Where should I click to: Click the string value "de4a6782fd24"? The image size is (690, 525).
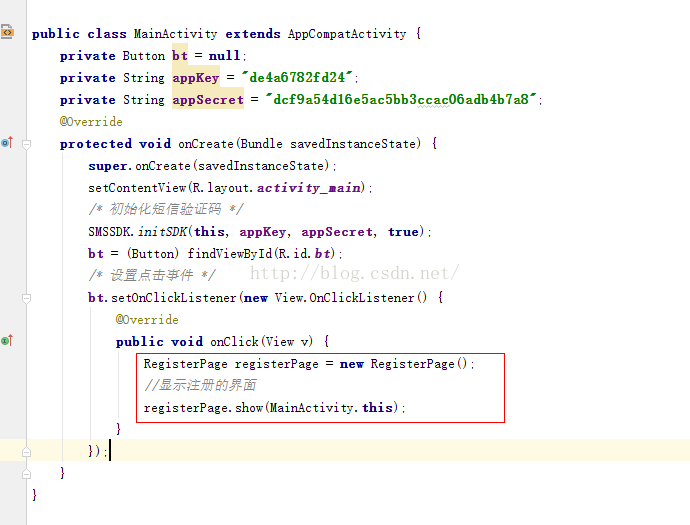[297, 77]
